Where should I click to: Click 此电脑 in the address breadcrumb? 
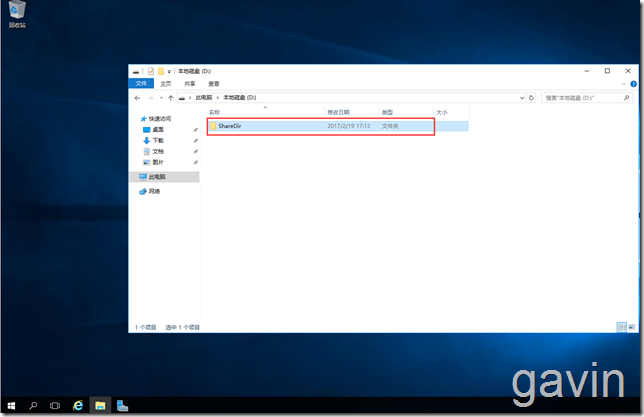click(204, 97)
